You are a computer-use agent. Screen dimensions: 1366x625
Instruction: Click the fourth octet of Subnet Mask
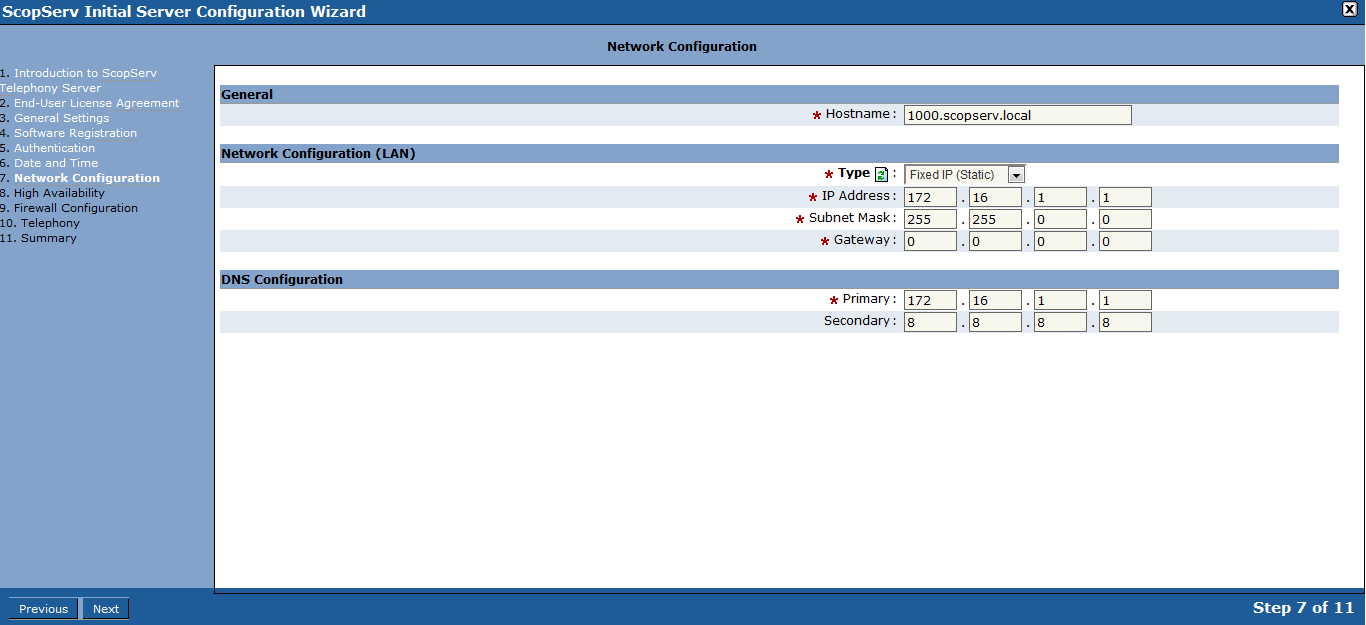click(x=1125, y=219)
